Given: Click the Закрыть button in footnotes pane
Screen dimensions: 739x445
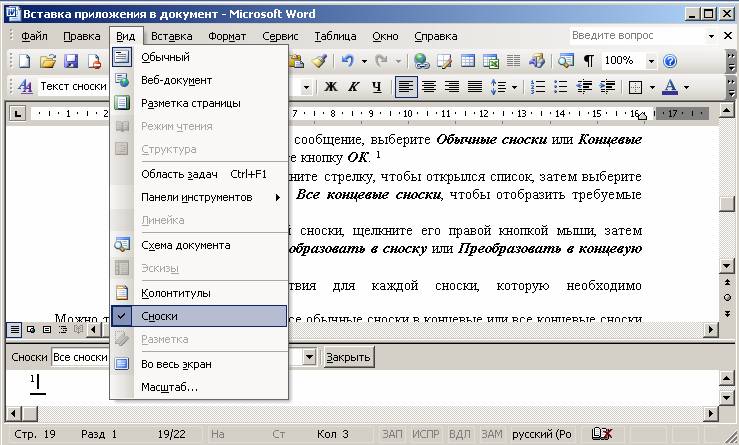Looking at the screenshot, I should [348, 357].
